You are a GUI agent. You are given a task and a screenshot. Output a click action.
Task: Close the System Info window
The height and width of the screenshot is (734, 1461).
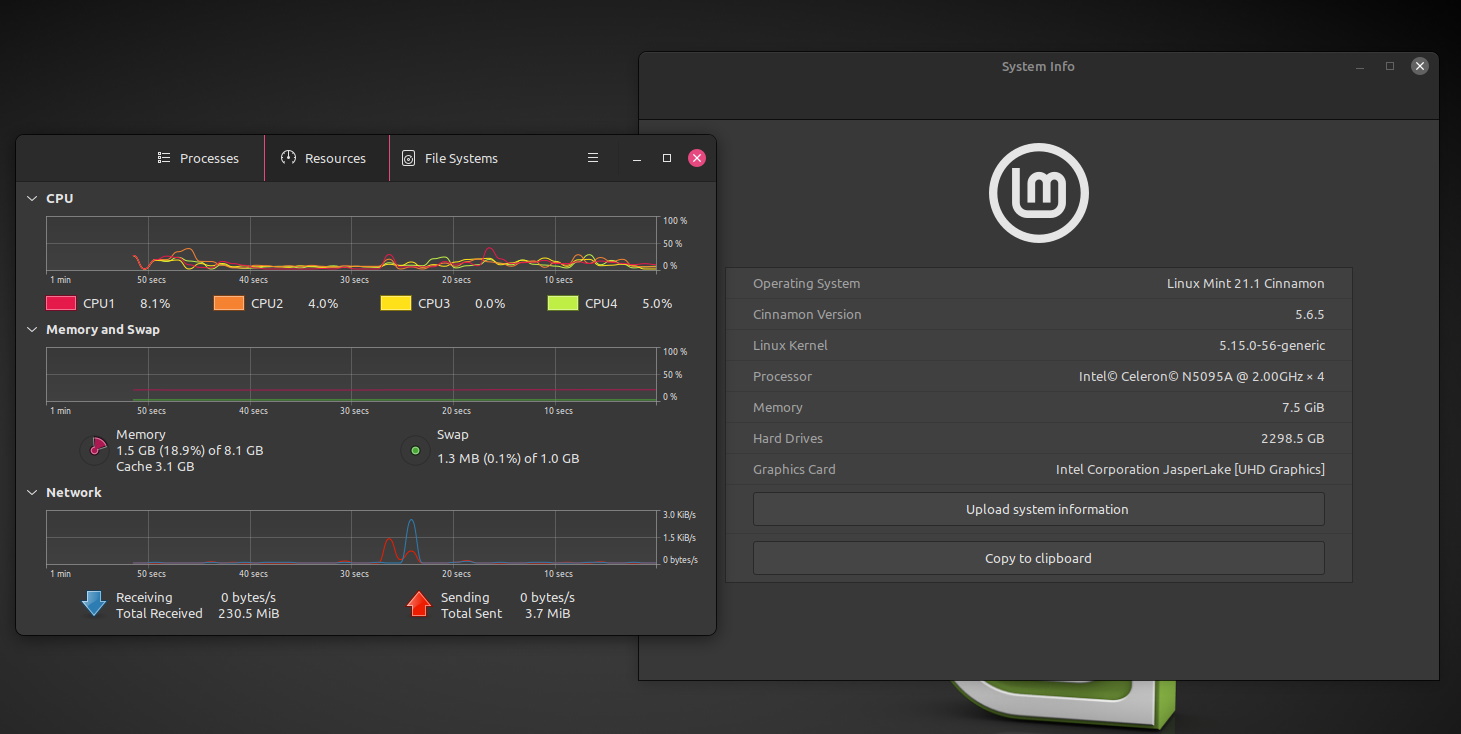tap(1420, 66)
